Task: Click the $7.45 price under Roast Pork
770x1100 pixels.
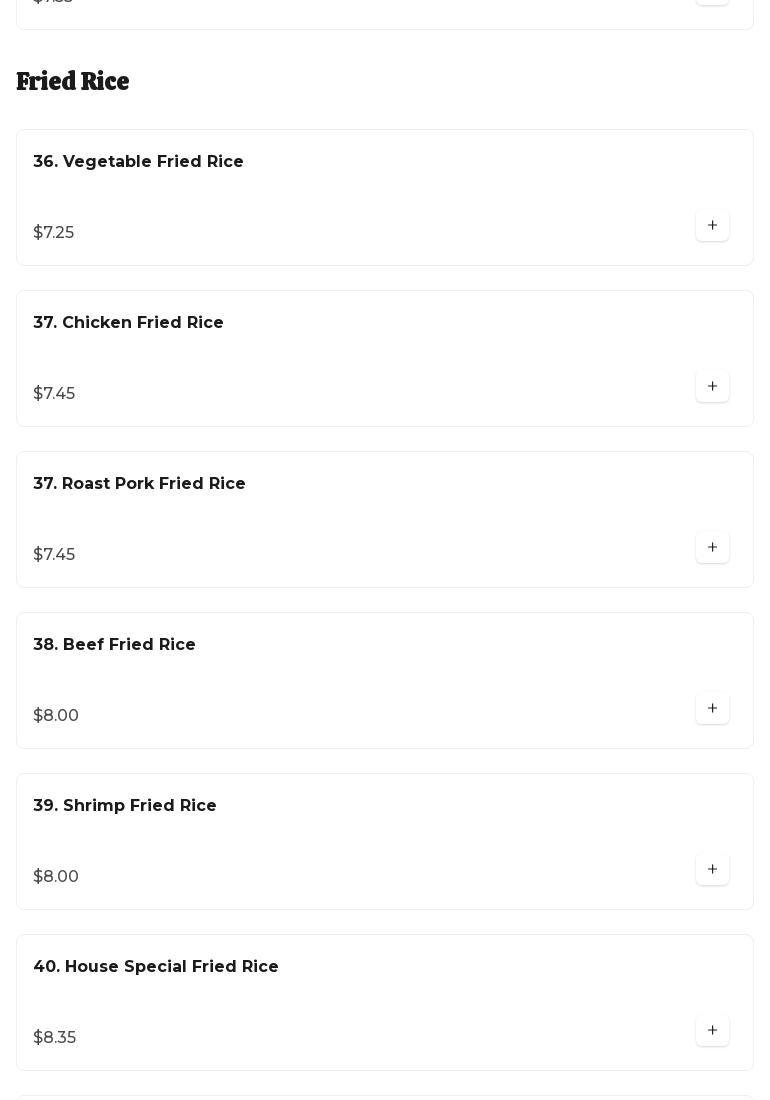Action: [54, 555]
